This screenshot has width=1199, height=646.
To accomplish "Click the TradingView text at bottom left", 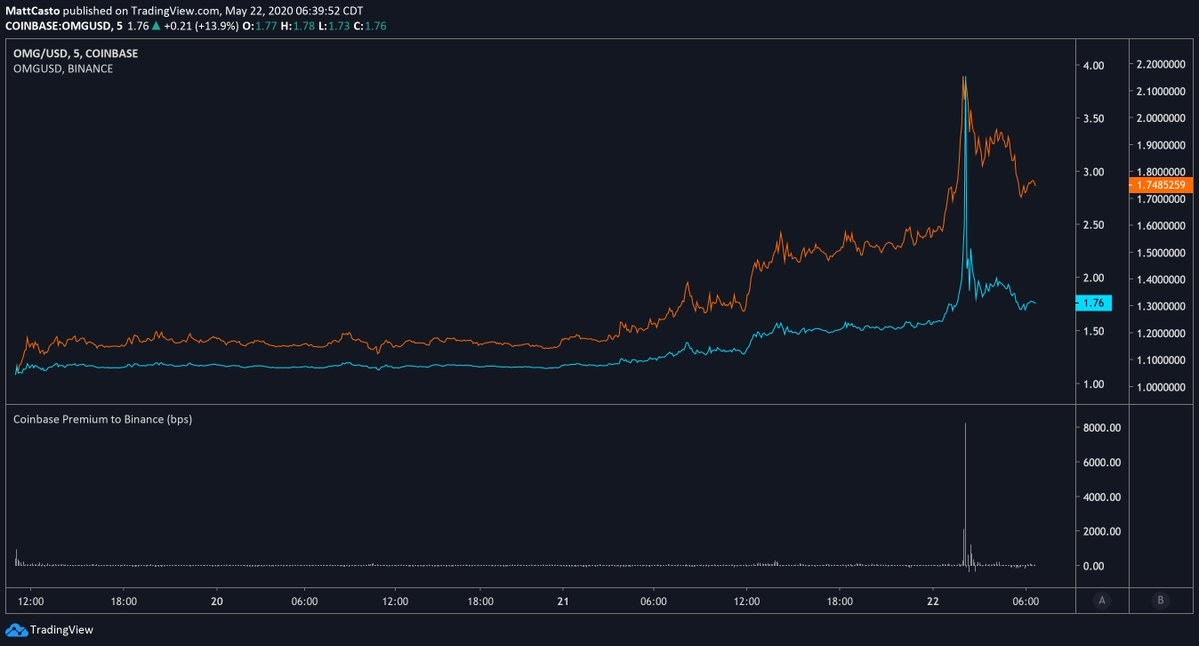I will coord(61,630).
